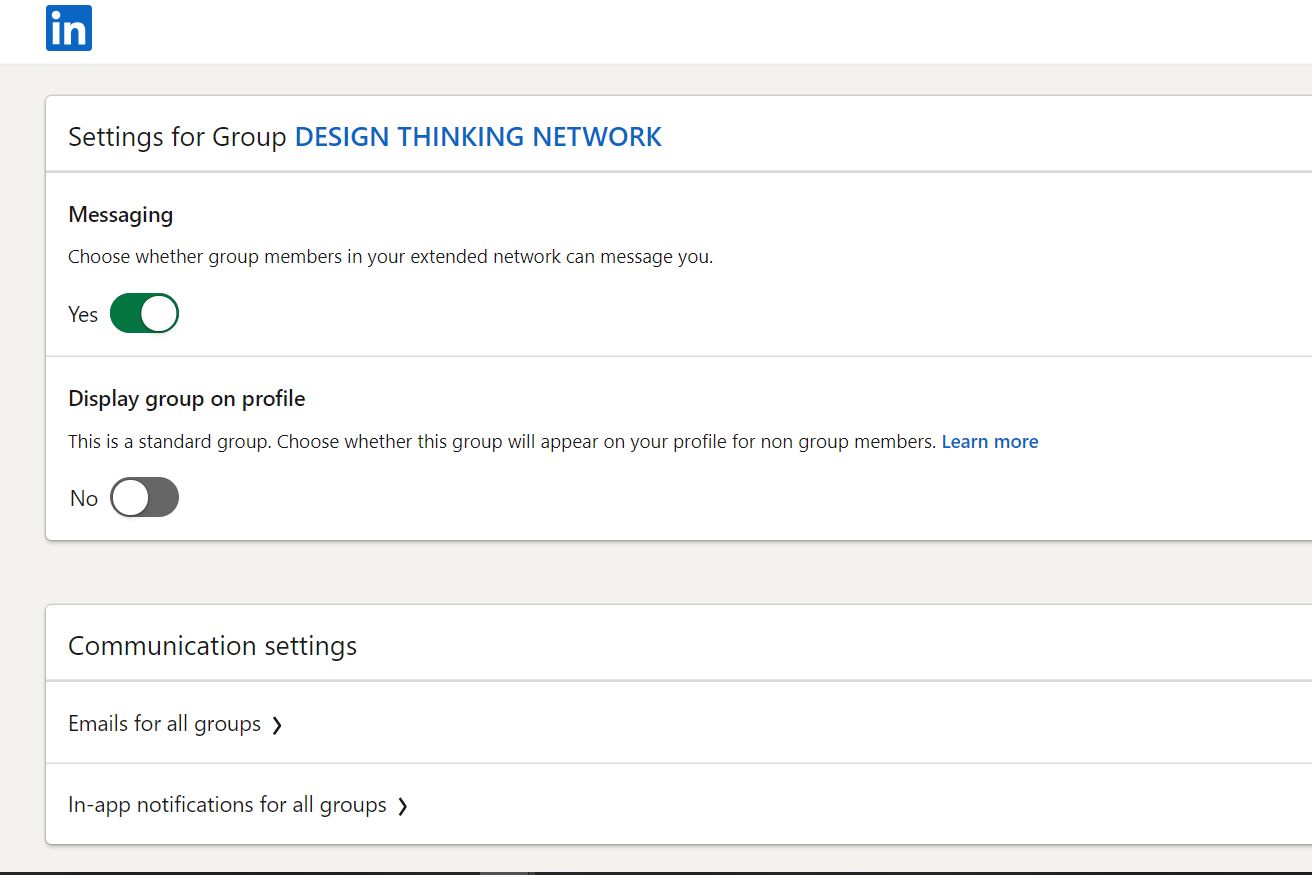Select the Communication settings heading

[x=212, y=645]
